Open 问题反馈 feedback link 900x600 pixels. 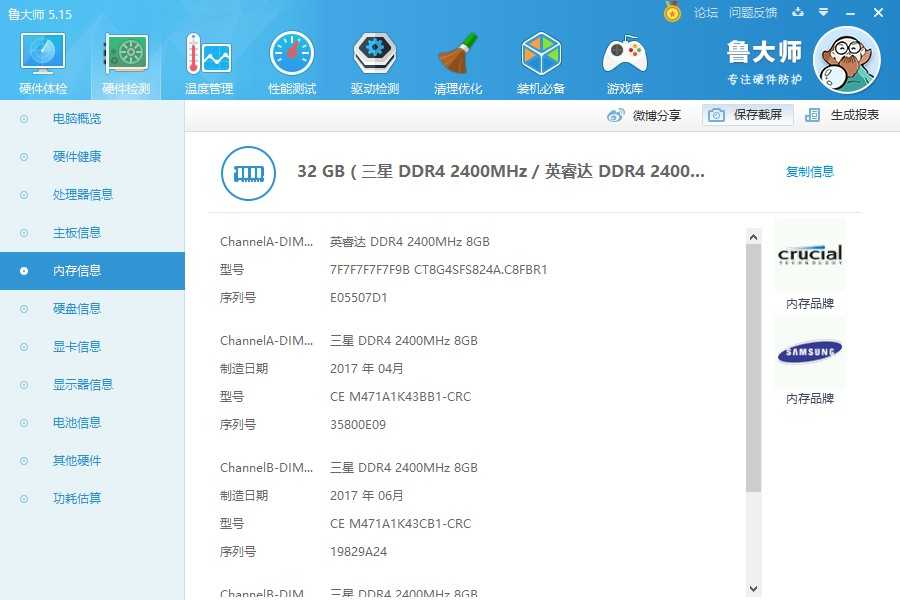[x=752, y=13]
